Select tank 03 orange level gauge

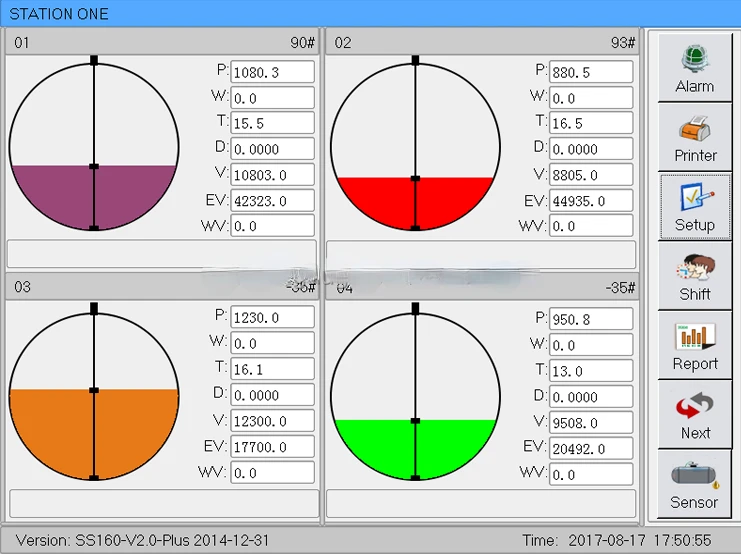click(94, 396)
